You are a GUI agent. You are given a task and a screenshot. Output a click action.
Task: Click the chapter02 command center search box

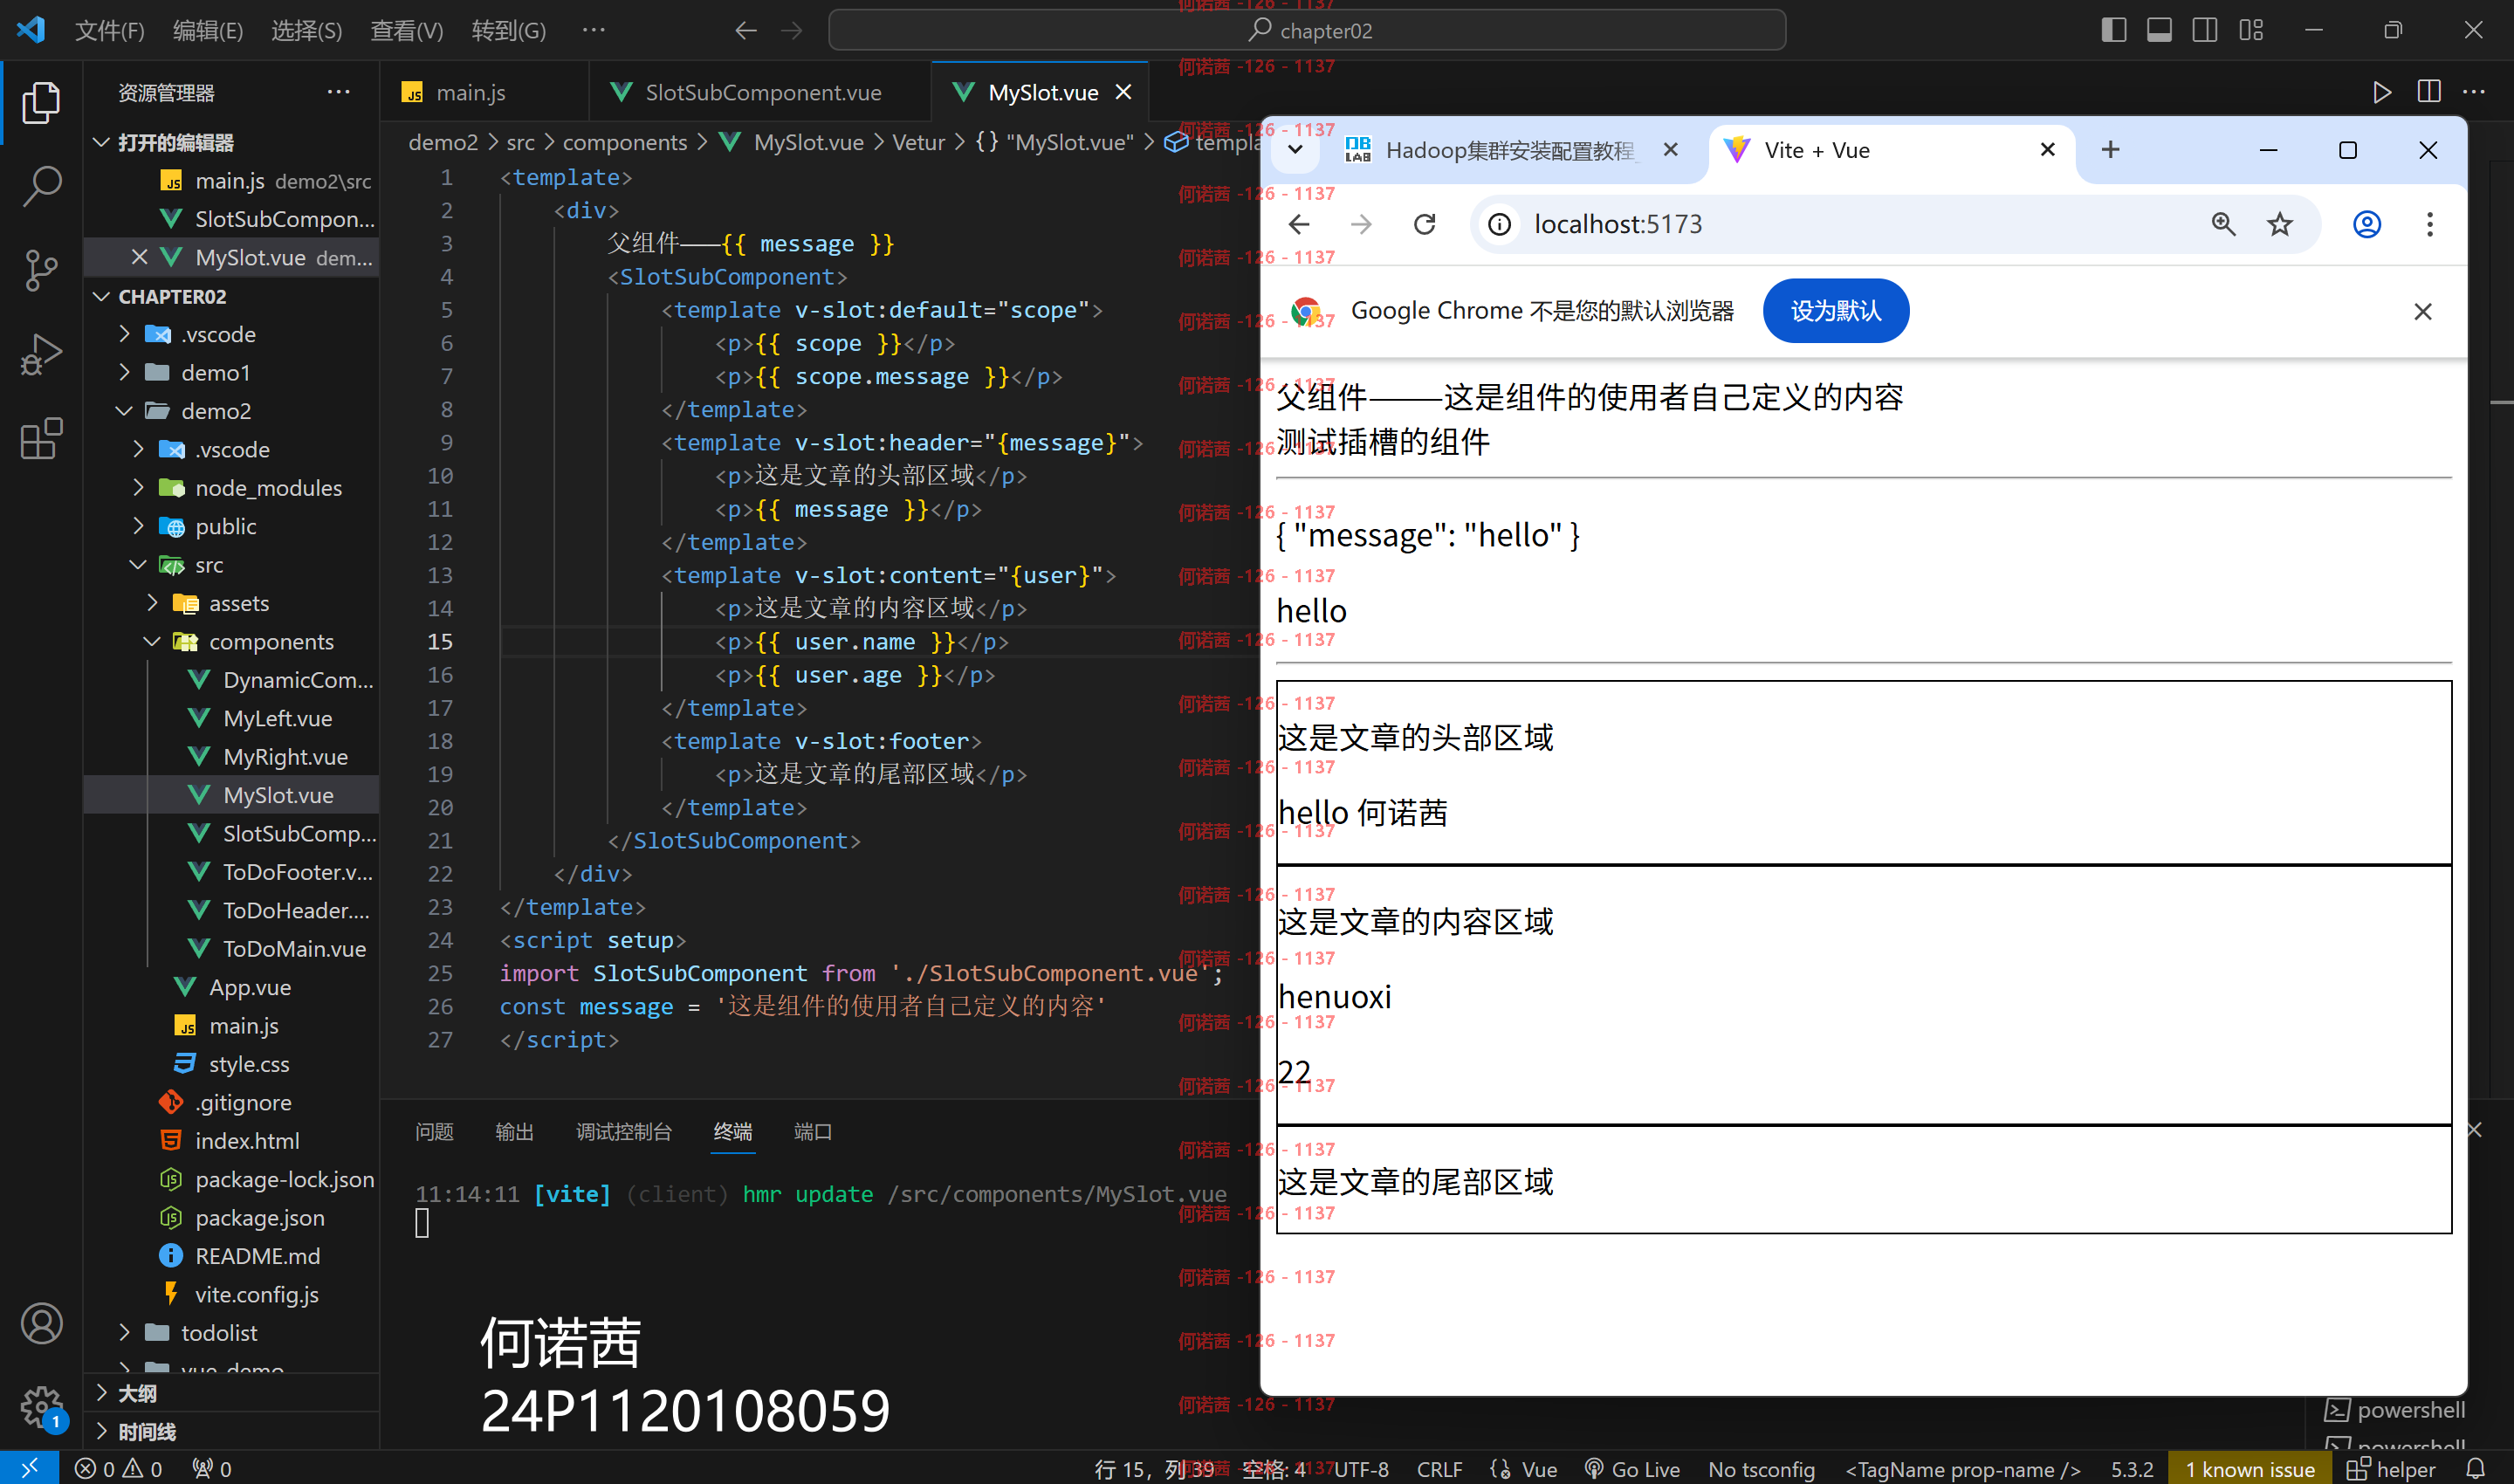click(1307, 30)
